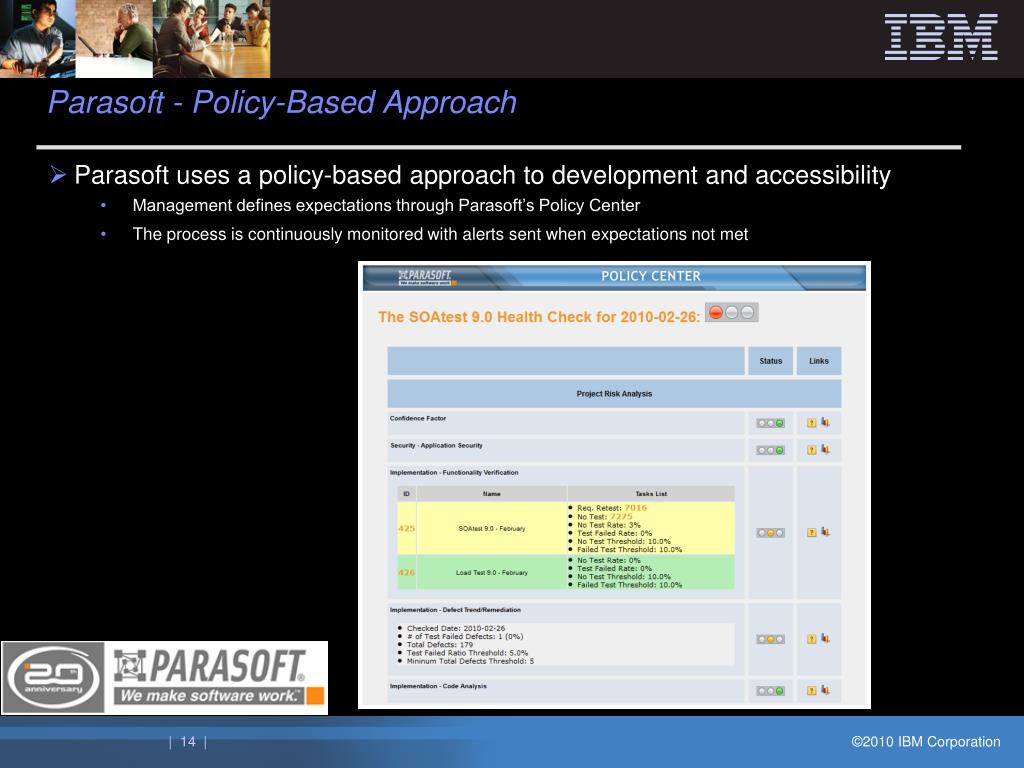Image resolution: width=1024 pixels, height=768 pixels.
Task: Click 'Implementation - Functionality Verification' label
Action: (454, 473)
